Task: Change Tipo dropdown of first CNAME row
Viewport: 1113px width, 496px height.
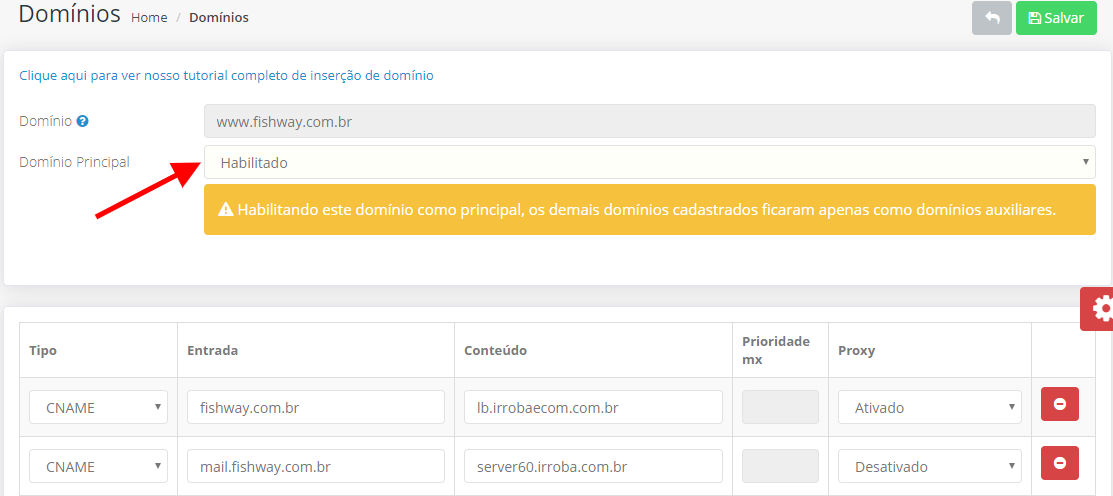Action: point(99,407)
